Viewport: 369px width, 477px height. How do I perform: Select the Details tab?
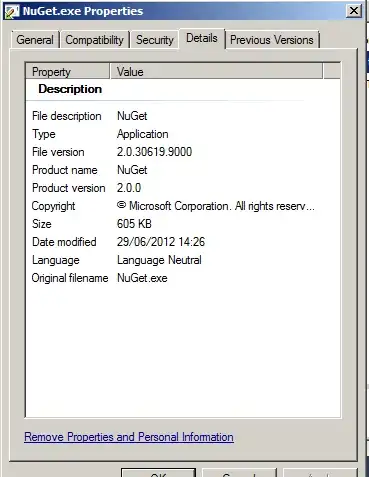tap(202, 38)
